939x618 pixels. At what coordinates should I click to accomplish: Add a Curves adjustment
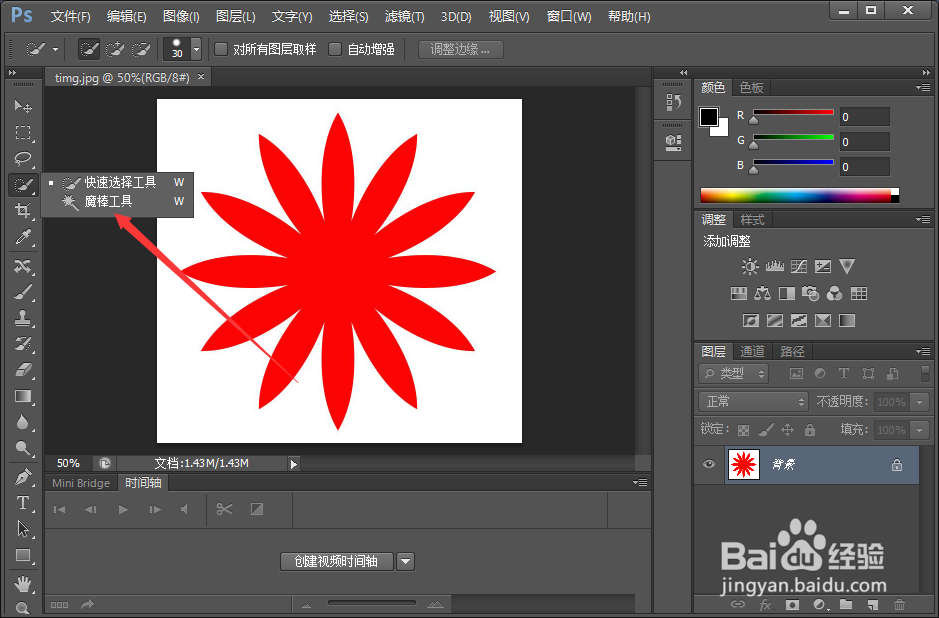(x=799, y=266)
